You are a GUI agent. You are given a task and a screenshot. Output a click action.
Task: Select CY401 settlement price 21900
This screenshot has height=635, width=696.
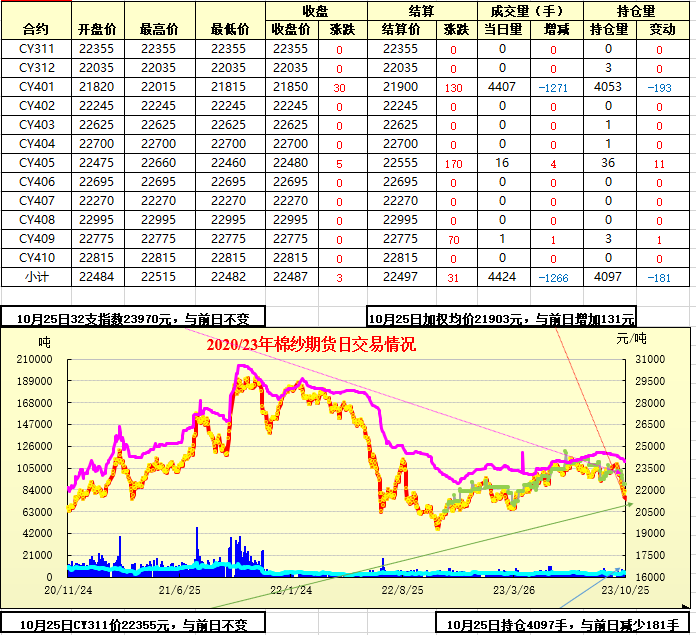click(x=400, y=87)
